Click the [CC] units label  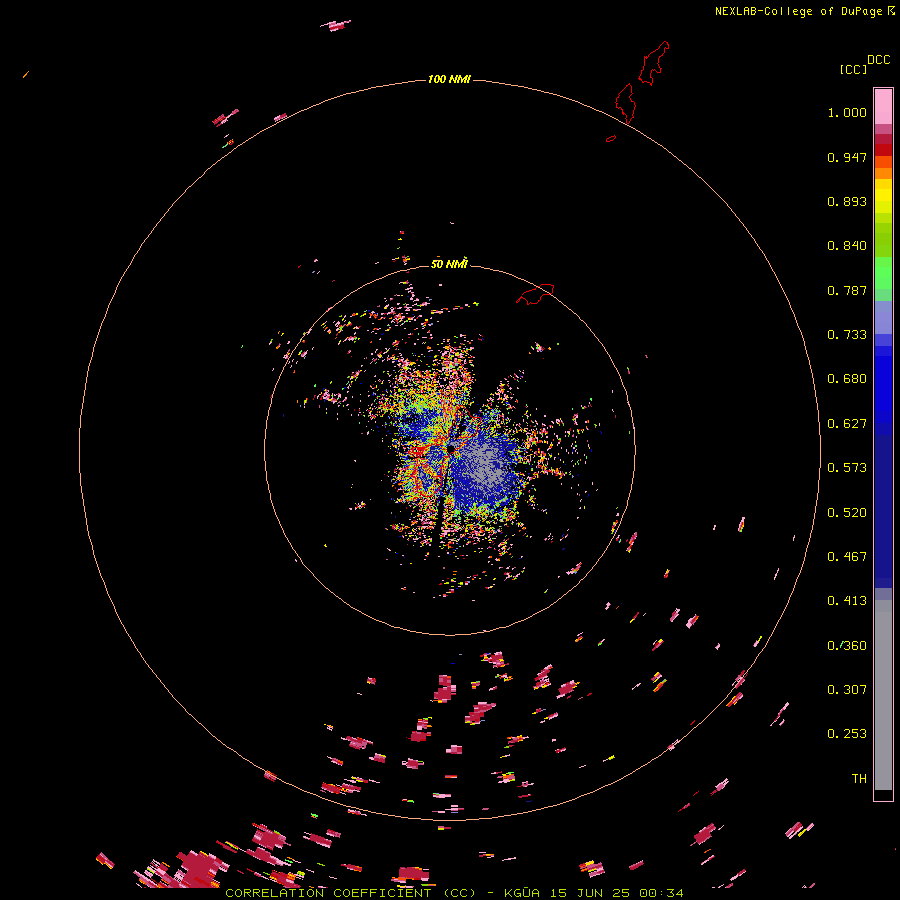(x=853, y=69)
